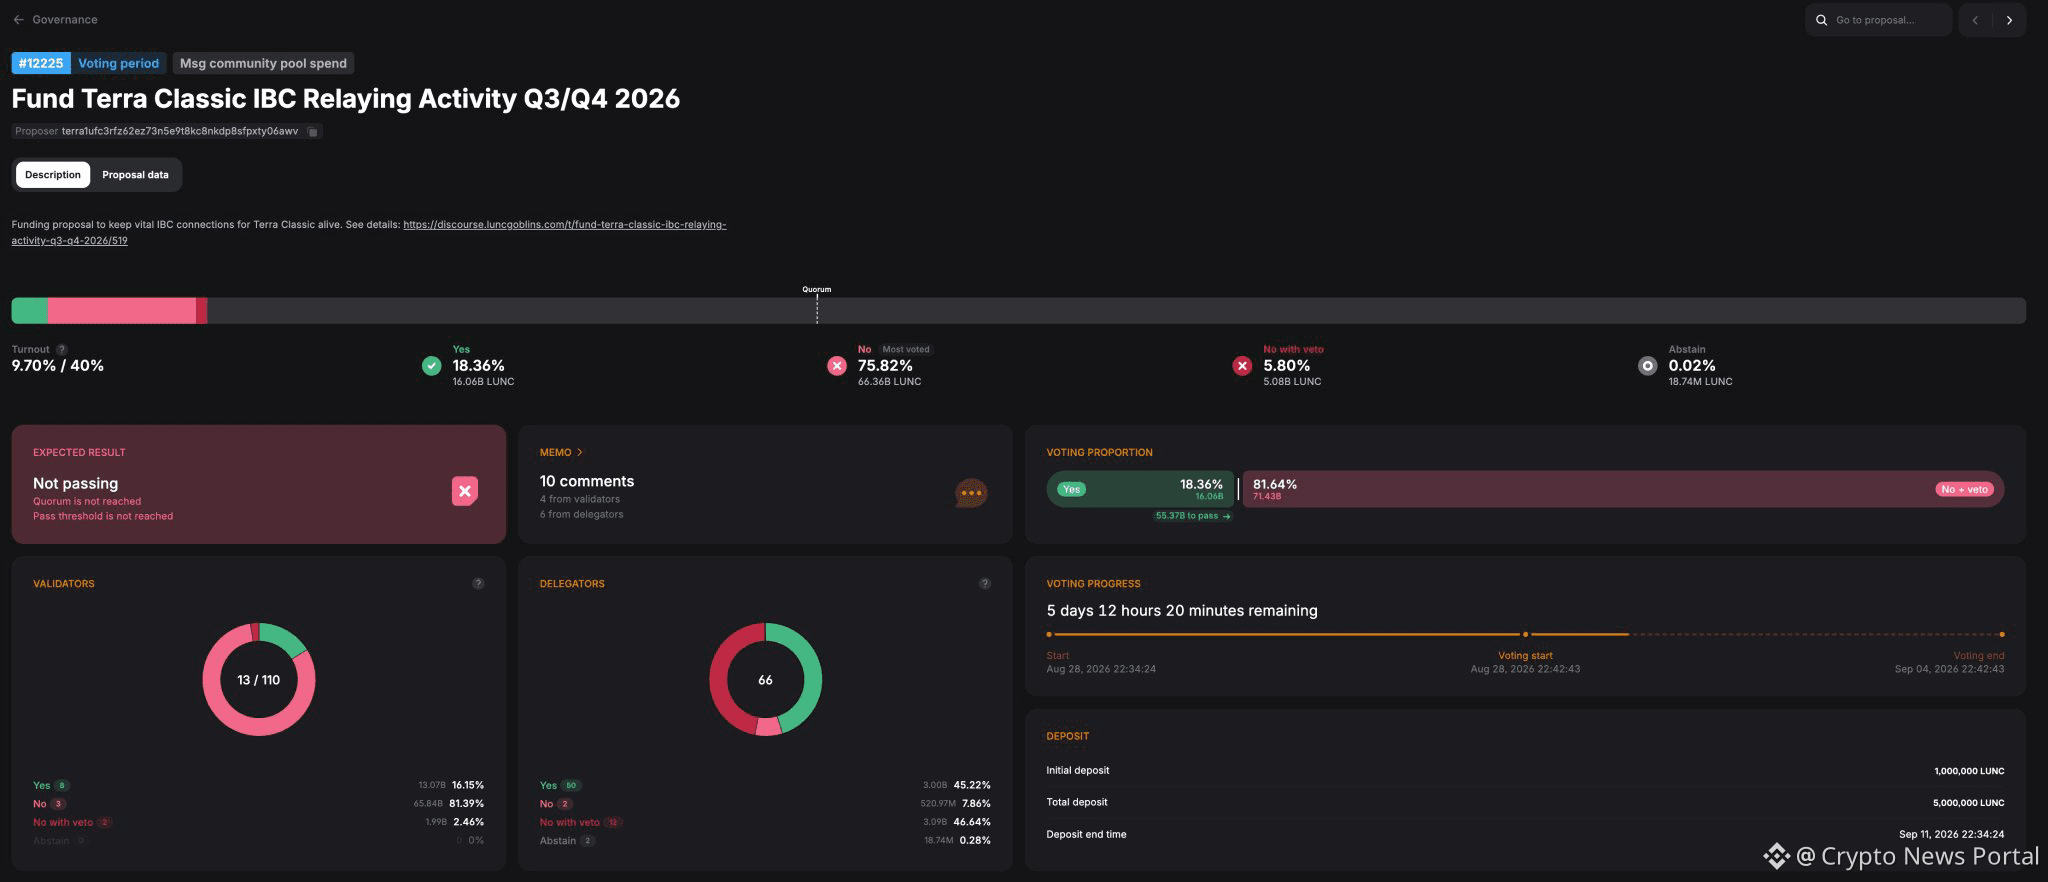Click the Abstain circle icon
Viewport: 2048px width, 882px height.
click(1647, 366)
